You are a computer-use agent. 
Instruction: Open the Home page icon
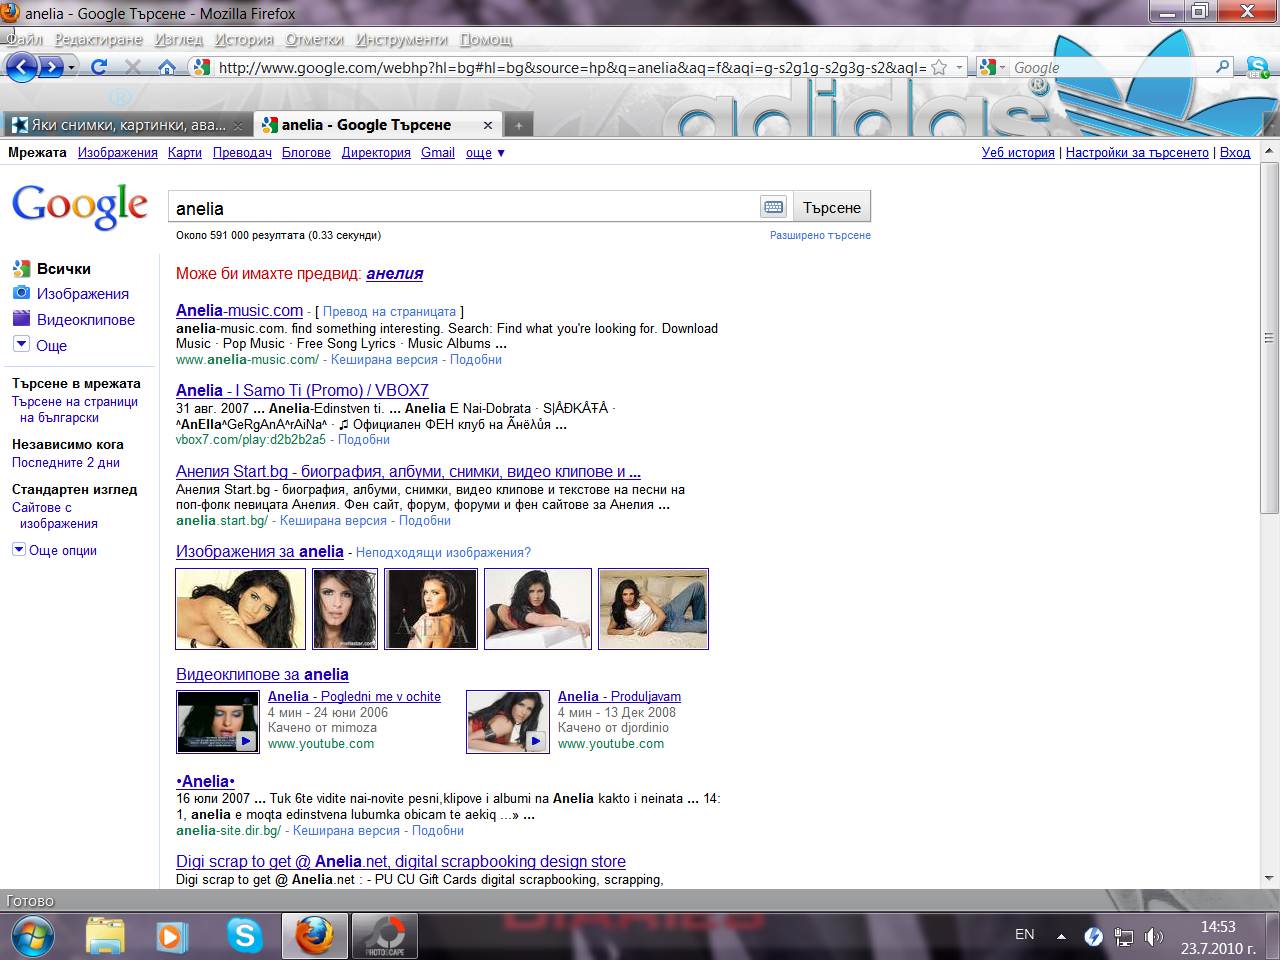[x=167, y=67]
